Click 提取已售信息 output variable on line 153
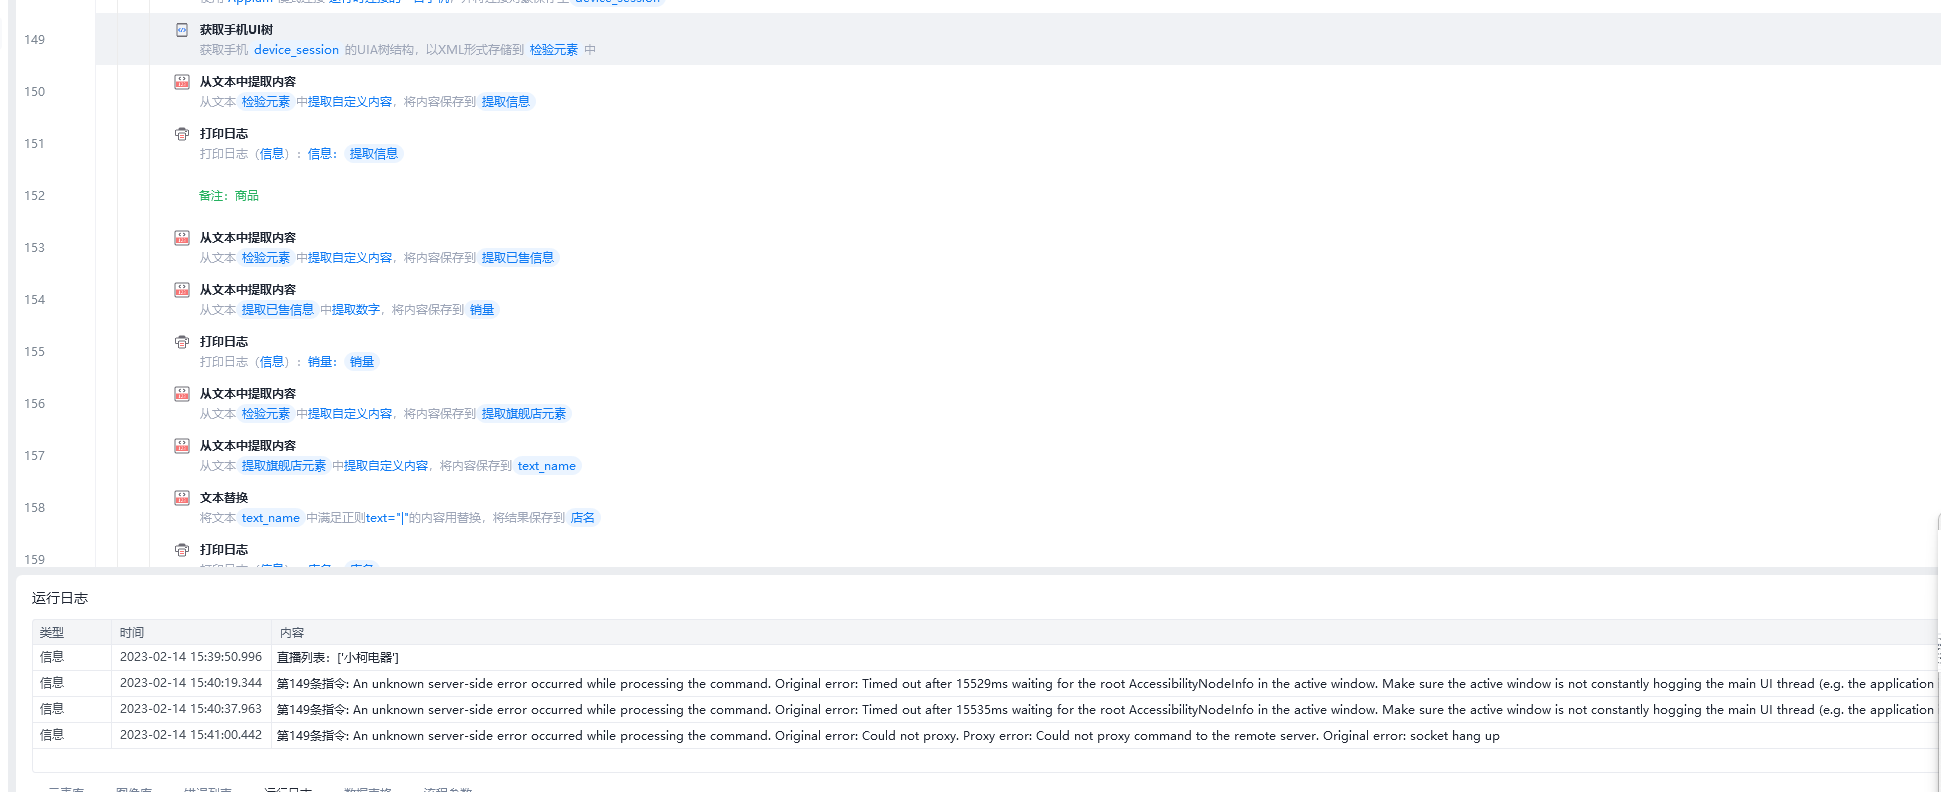1941x792 pixels. click(x=518, y=258)
